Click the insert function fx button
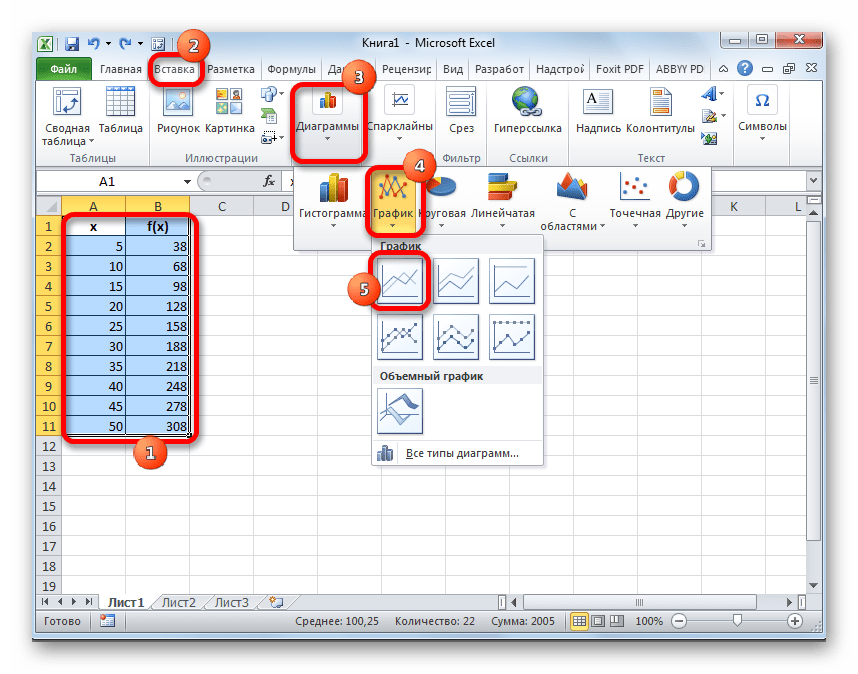This screenshot has height=674, width=858. coord(269,181)
